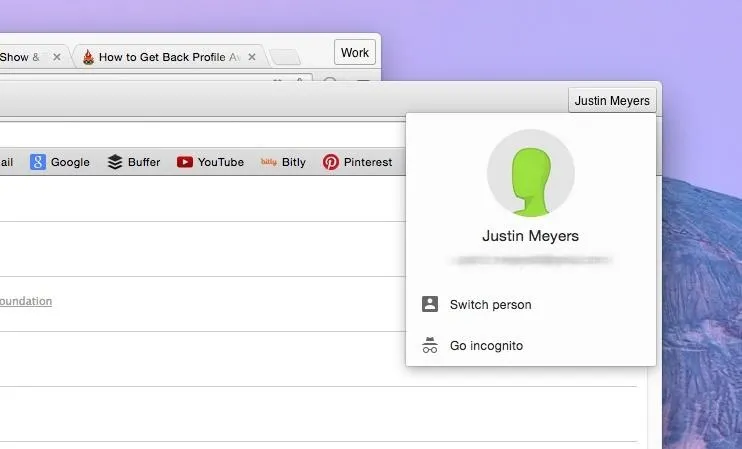The image size is (742, 449).
Task: Open the YouTube bookmark
Action: point(210,162)
